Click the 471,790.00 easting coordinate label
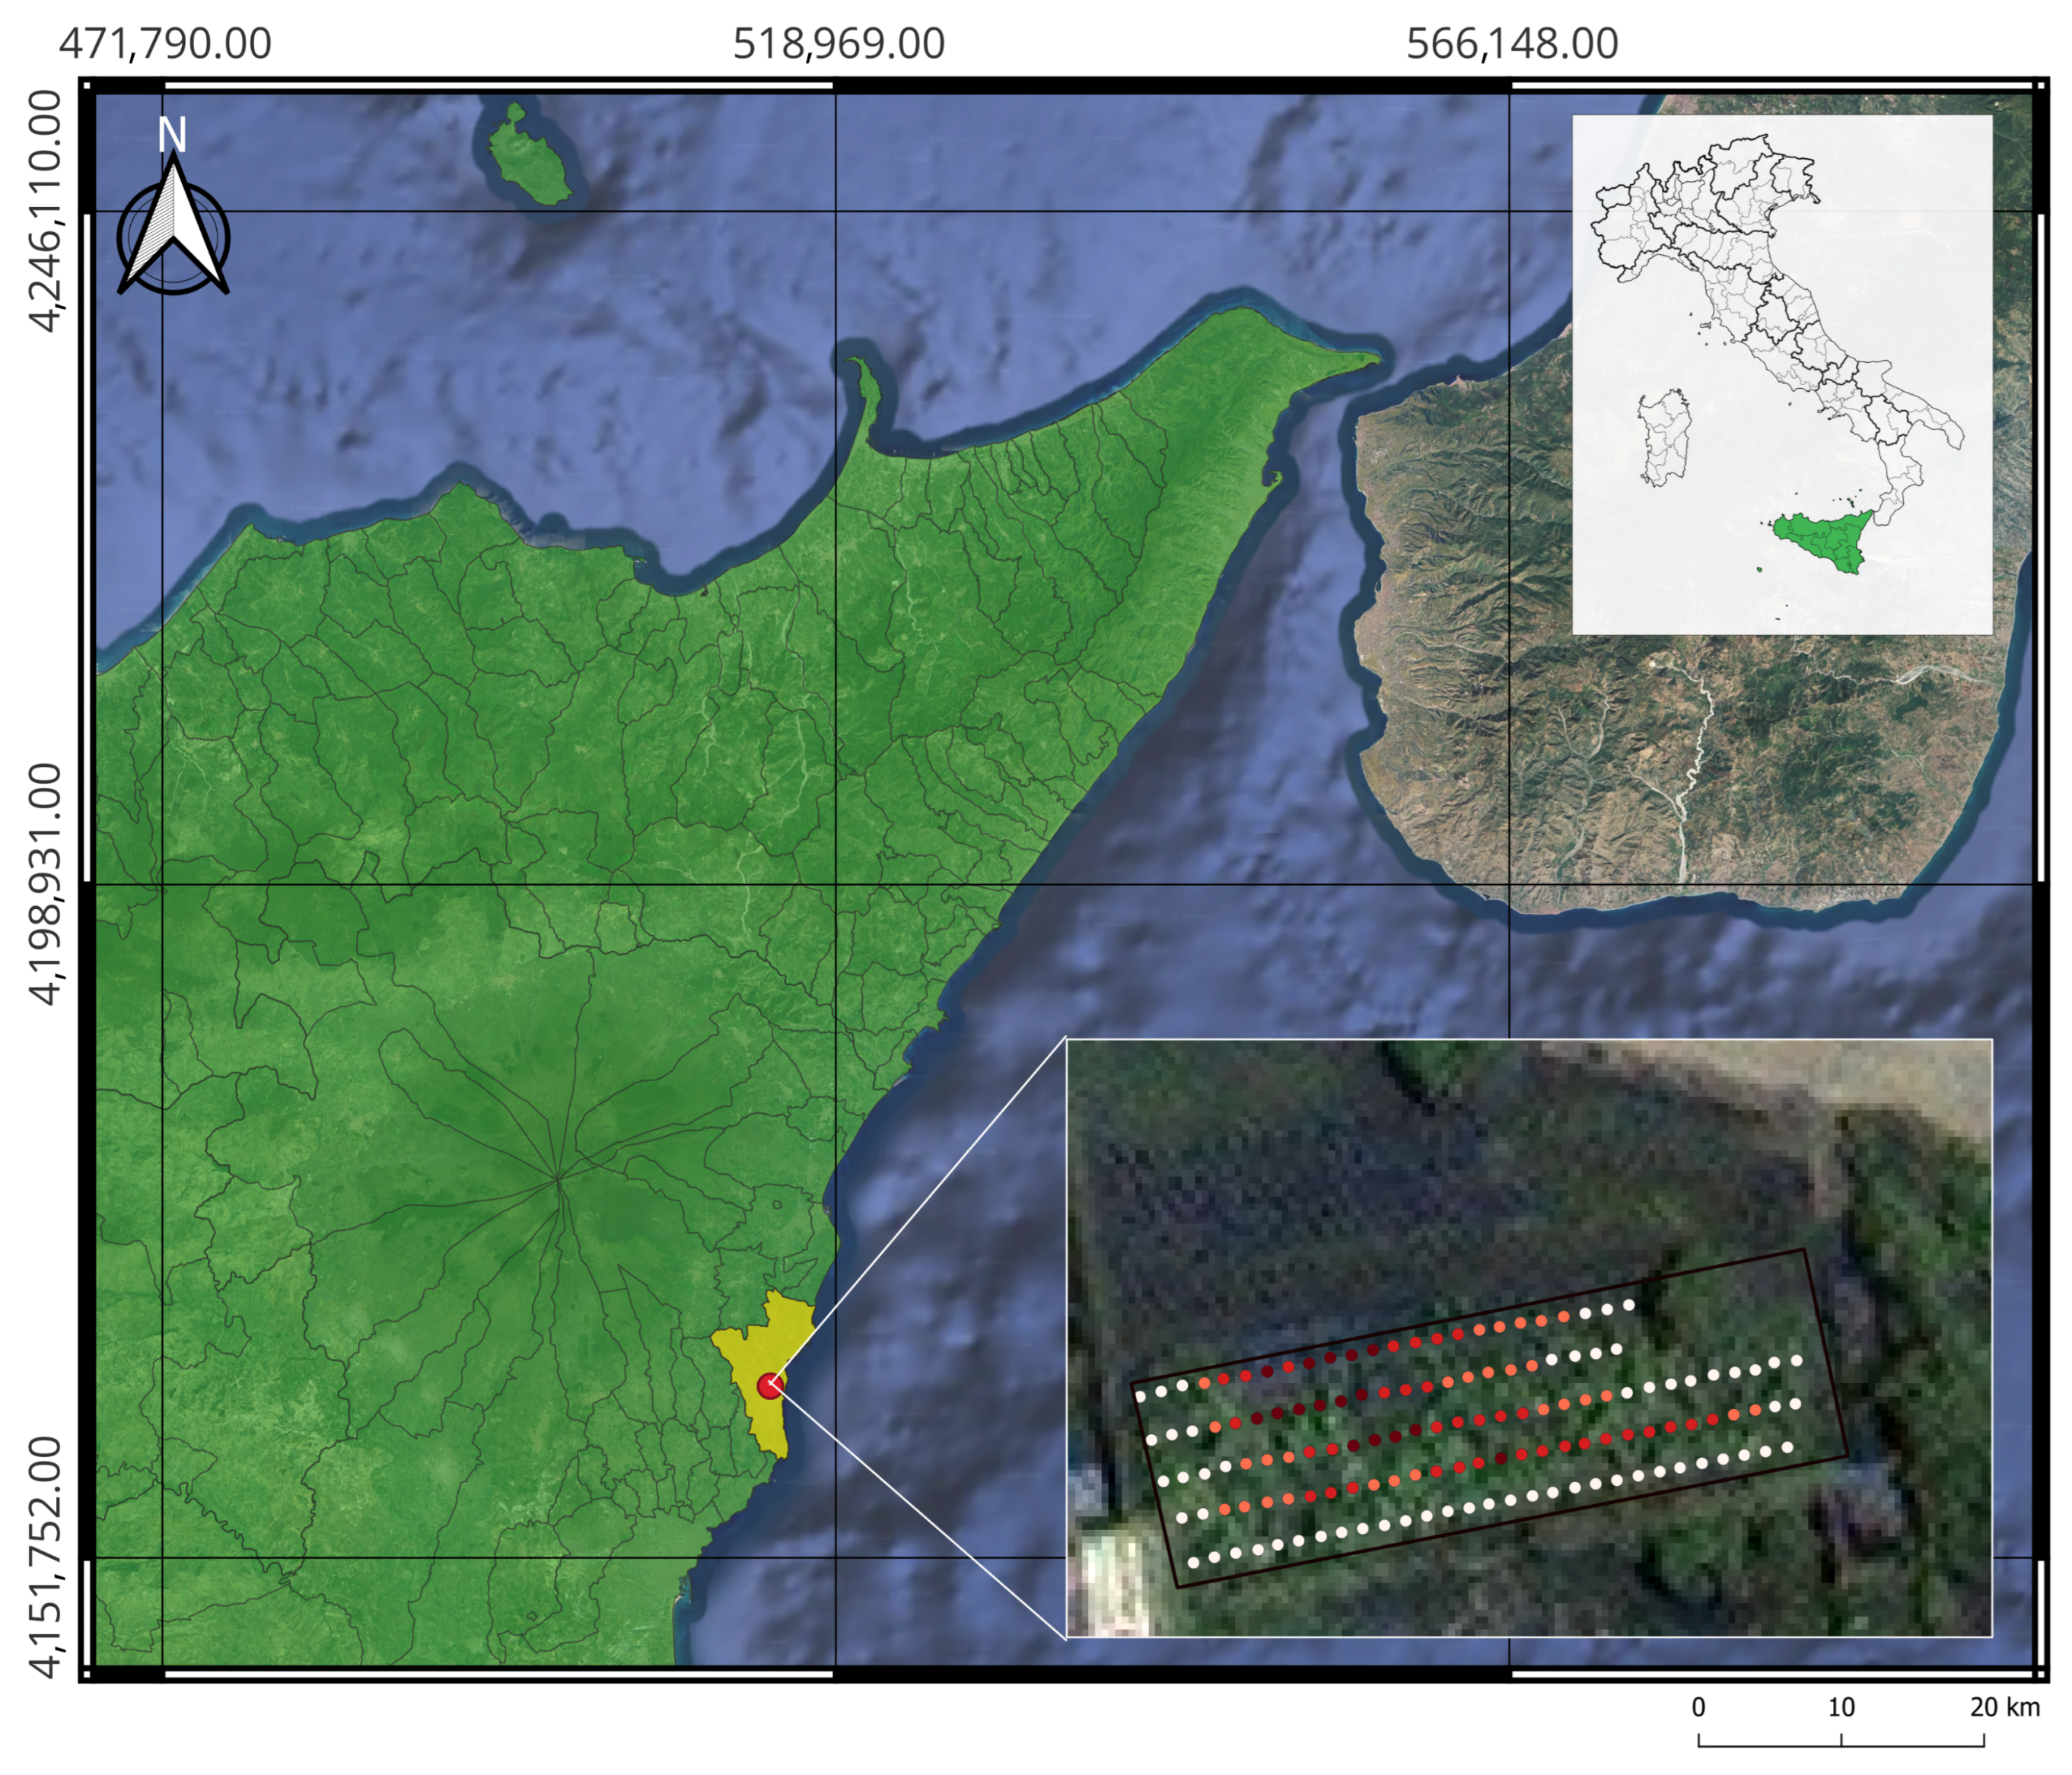Viewport: 2072px width, 1775px height. (x=165, y=44)
